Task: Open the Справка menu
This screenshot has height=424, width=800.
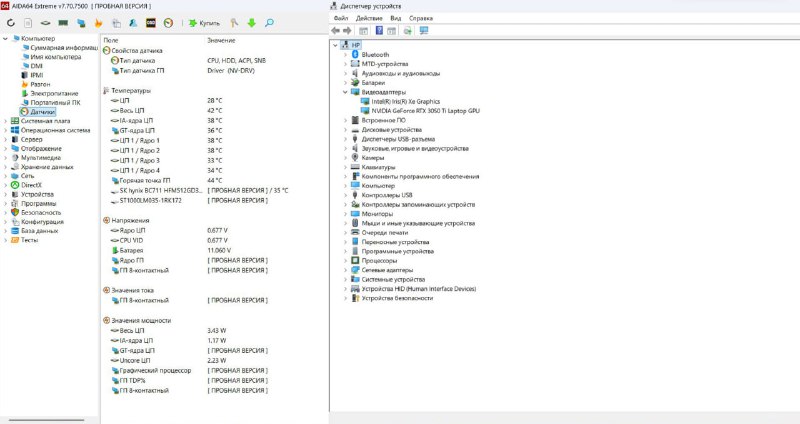Action: coord(421,18)
